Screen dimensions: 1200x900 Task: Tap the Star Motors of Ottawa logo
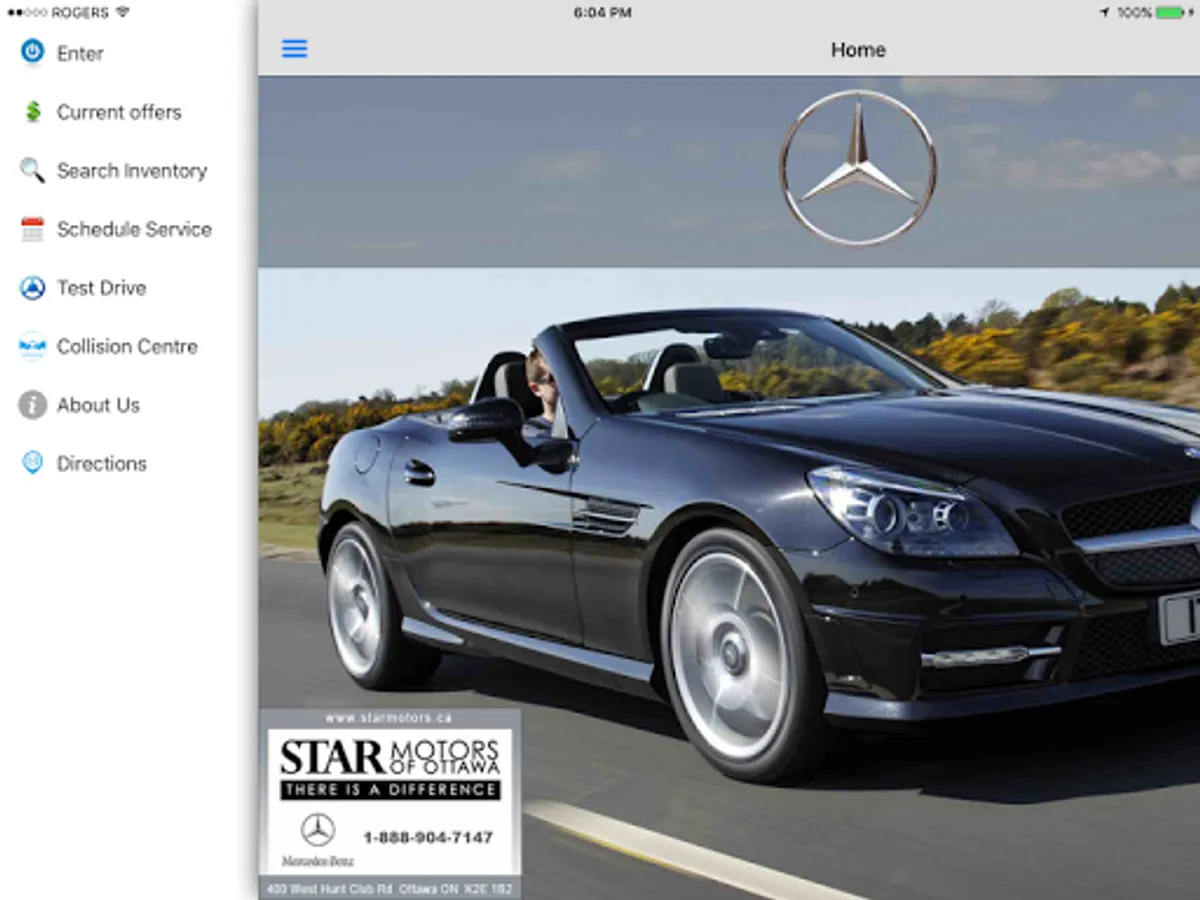tap(390, 757)
